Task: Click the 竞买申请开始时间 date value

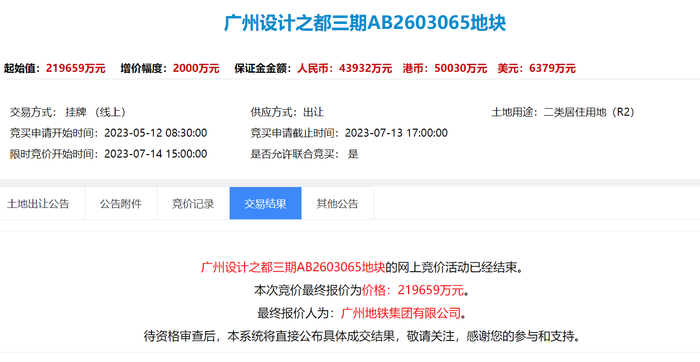Action: click(155, 133)
